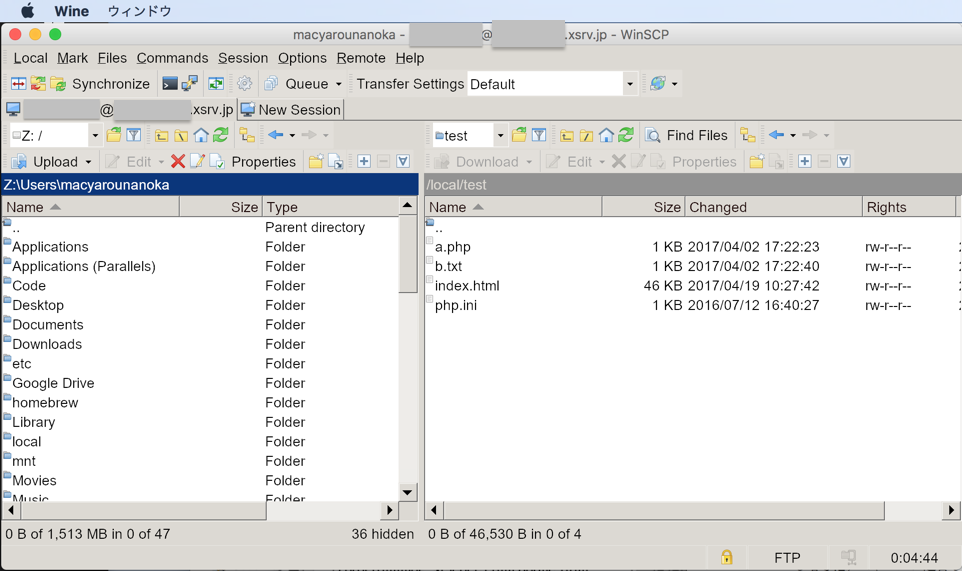Switch to the xsrv.jp session tab

[120, 110]
